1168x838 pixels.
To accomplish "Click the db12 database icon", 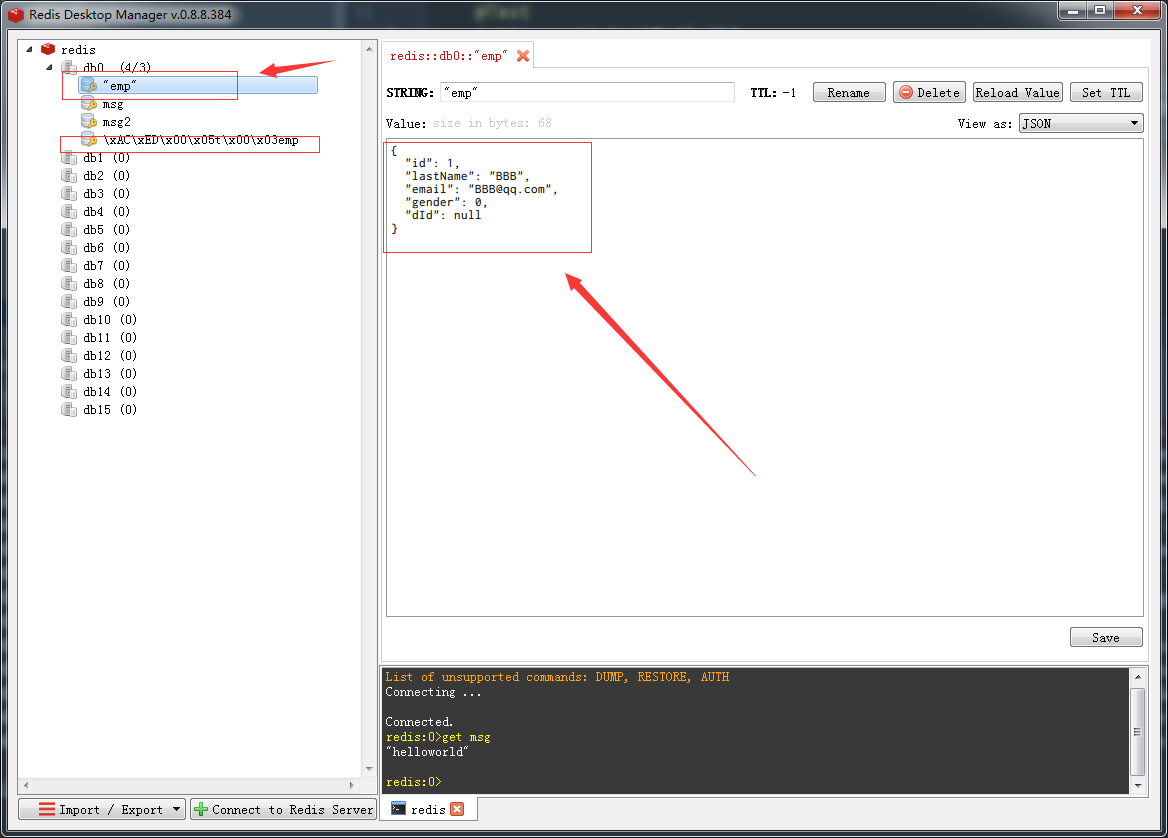I will (x=69, y=355).
